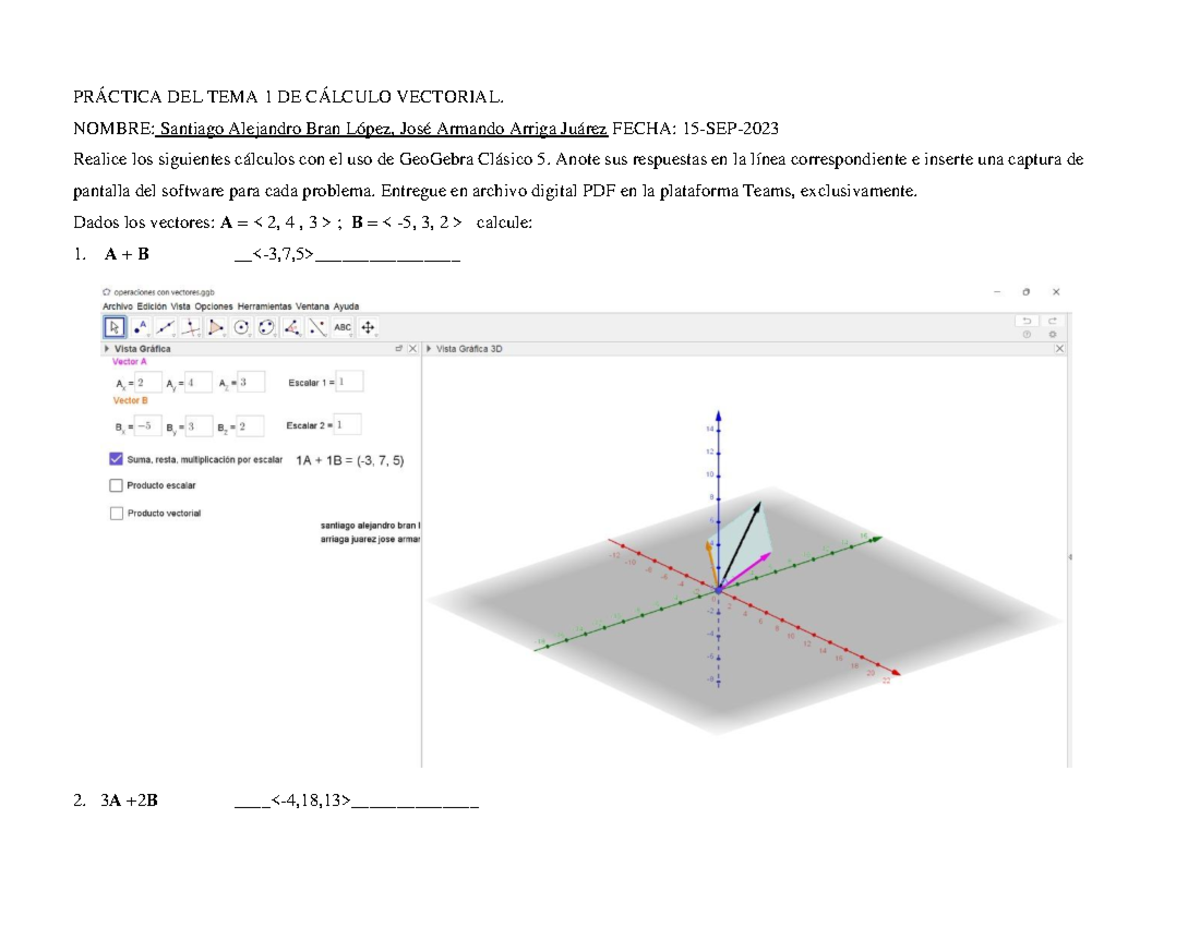
Task: Enable the Producto escalar checkbox
Action: [114, 485]
